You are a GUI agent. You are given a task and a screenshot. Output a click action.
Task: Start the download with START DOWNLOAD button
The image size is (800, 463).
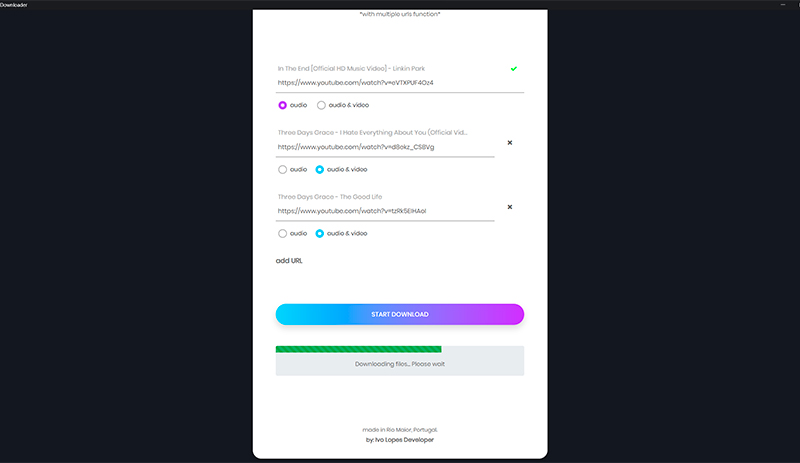coord(399,314)
